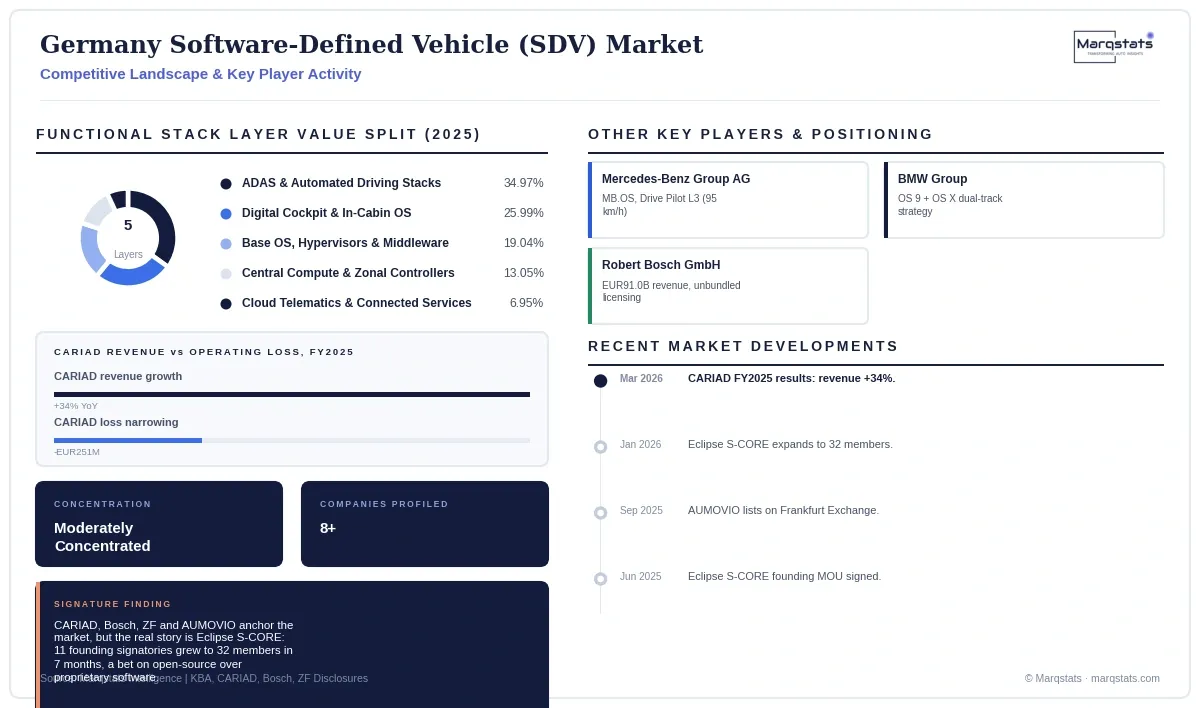The height and width of the screenshot is (708, 1200).
Task: Click 'AUMOVIO lists on Frankfurt Exchange.'
Action: pos(783,510)
